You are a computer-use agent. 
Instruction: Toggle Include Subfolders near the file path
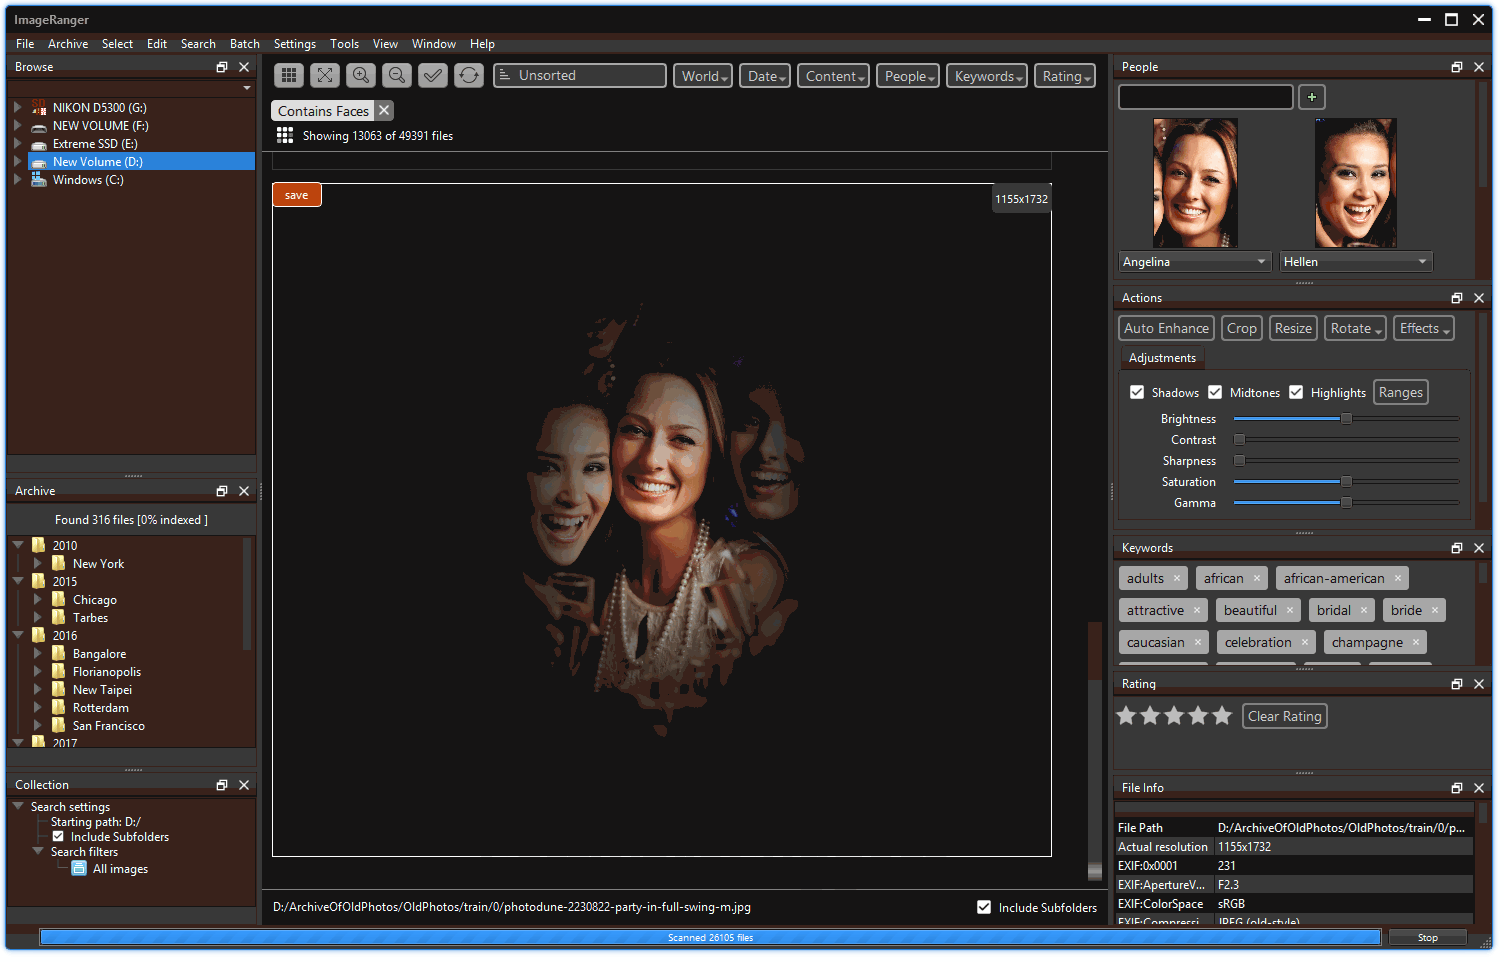984,907
